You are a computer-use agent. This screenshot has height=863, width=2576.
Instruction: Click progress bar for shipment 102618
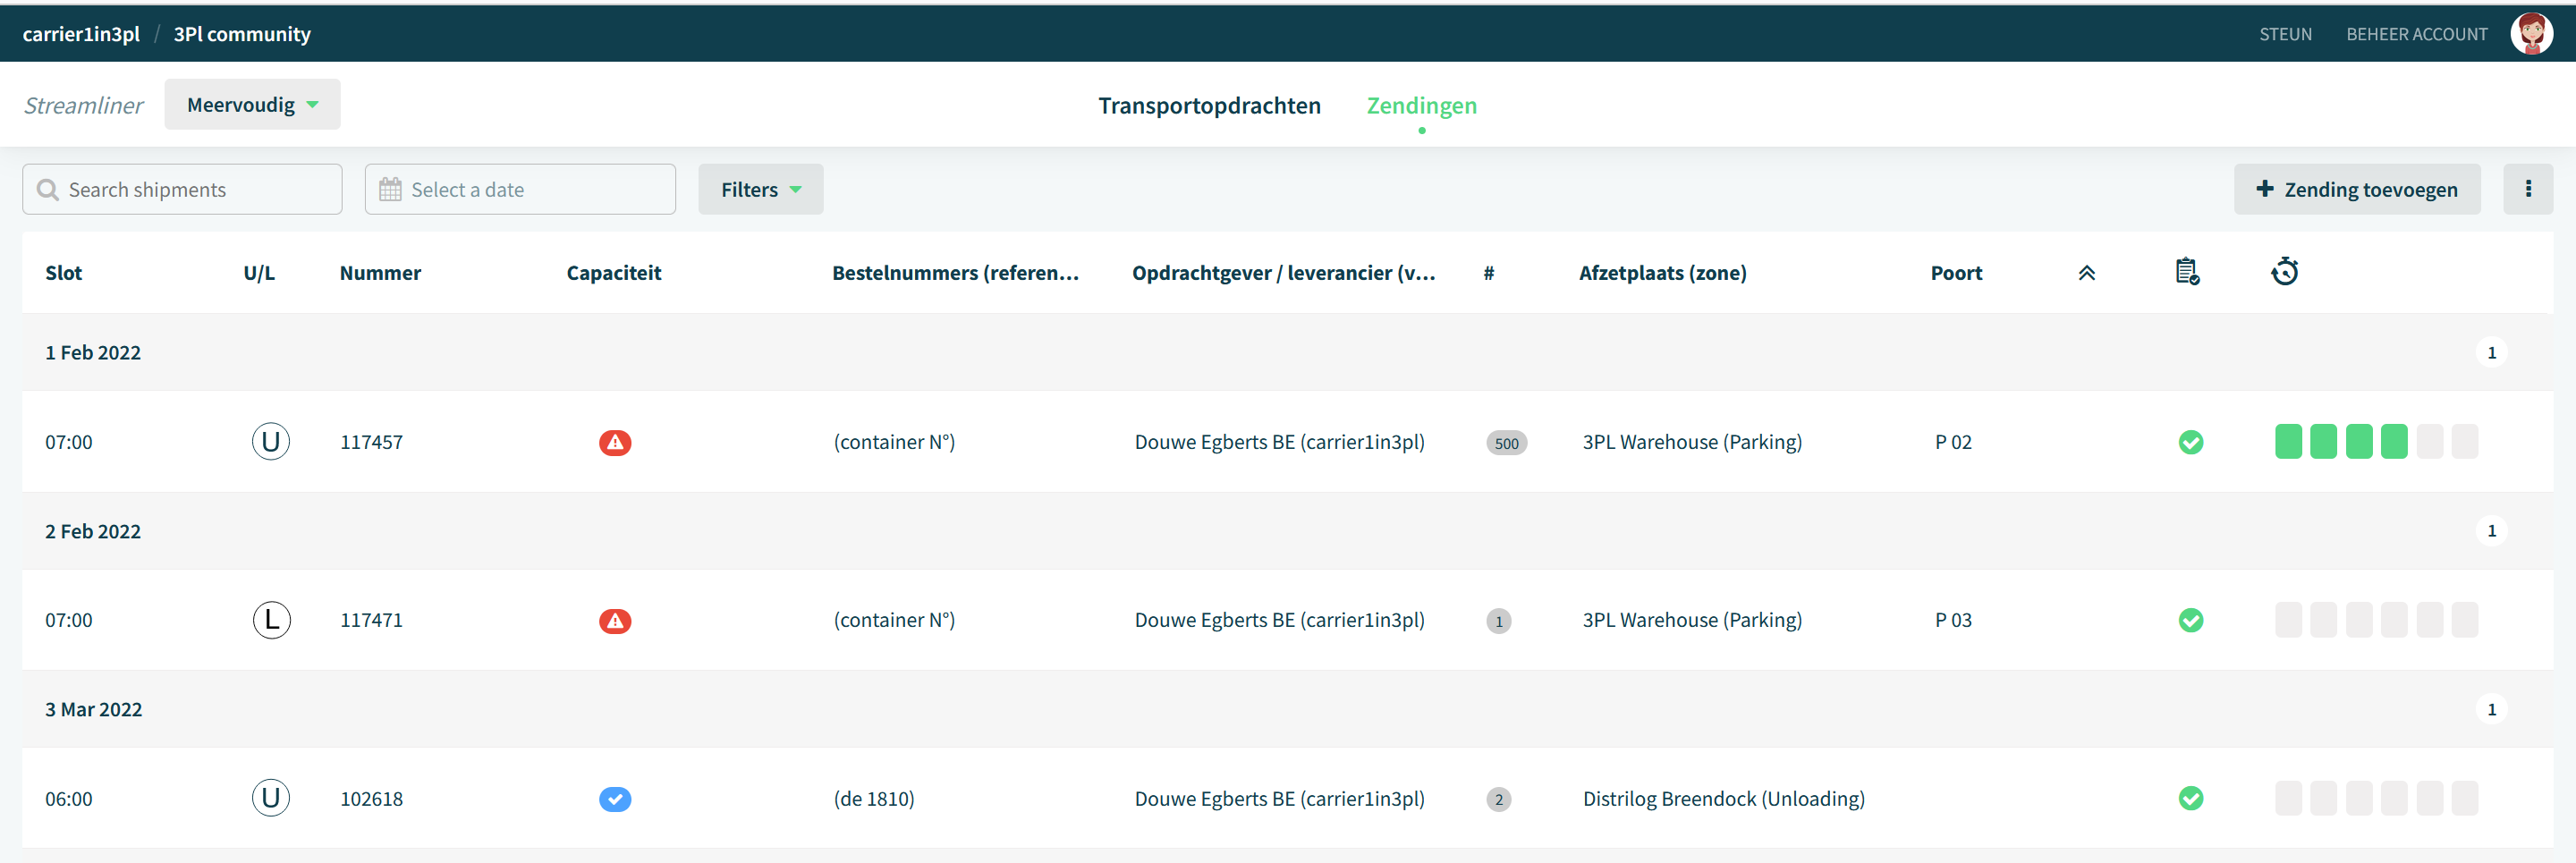coord(2376,798)
